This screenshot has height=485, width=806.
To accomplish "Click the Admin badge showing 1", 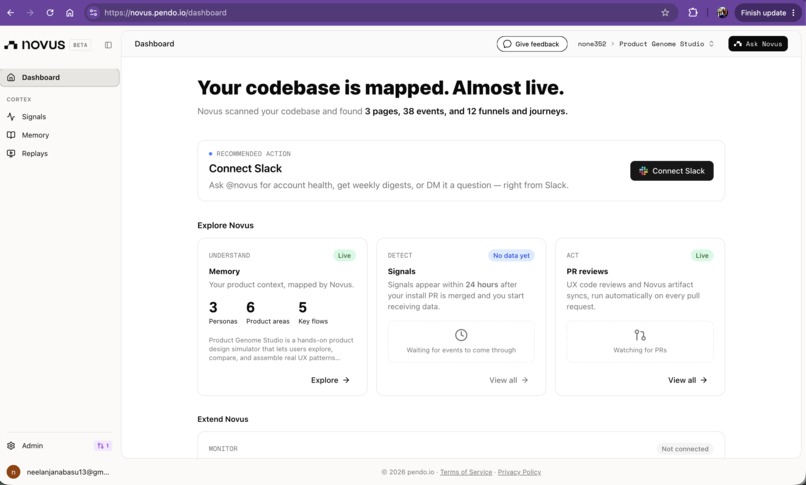I will [x=103, y=445].
